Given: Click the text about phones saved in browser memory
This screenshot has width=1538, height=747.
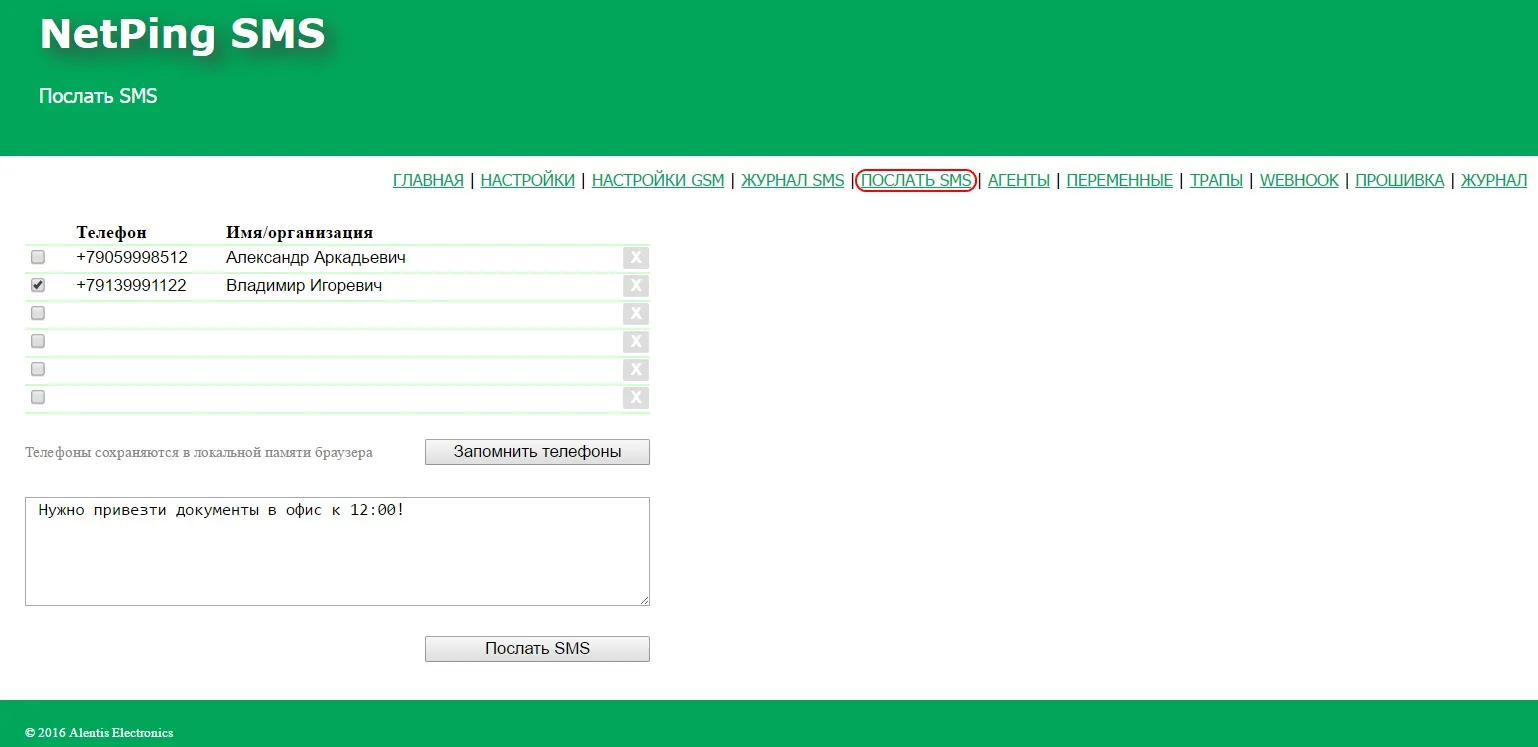Looking at the screenshot, I should (199, 453).
